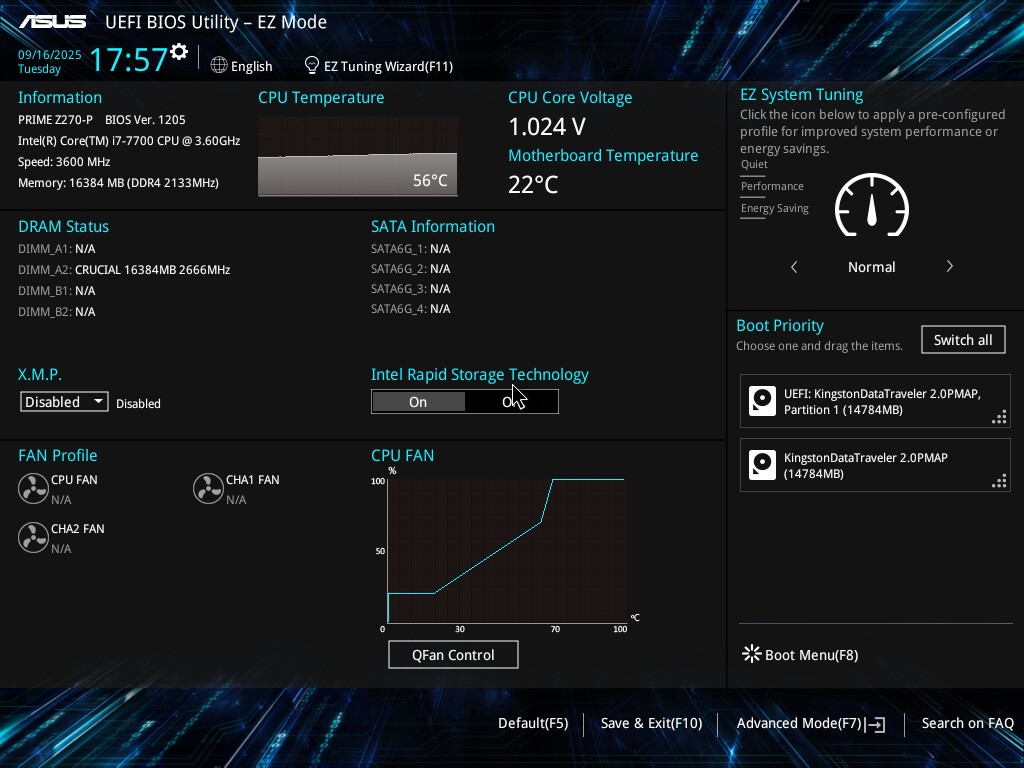
Task: Click drag handle on UEFI Kingston boot entry
Action: point(999,417)
